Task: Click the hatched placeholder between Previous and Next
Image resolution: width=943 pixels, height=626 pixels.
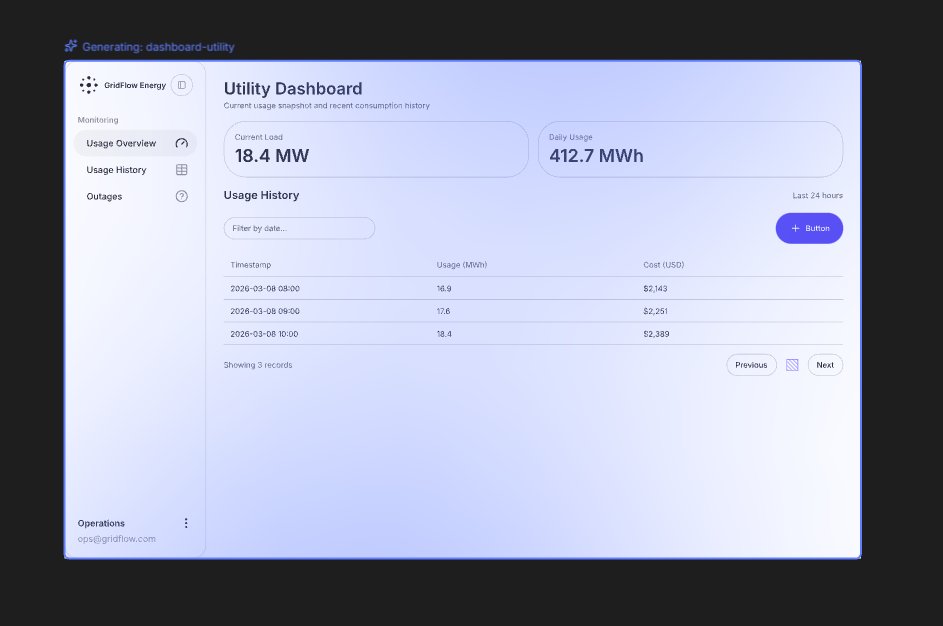Action: 792,365
